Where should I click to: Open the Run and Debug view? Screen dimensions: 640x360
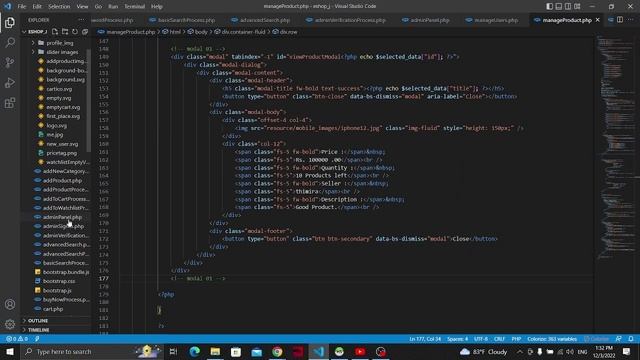10,82
